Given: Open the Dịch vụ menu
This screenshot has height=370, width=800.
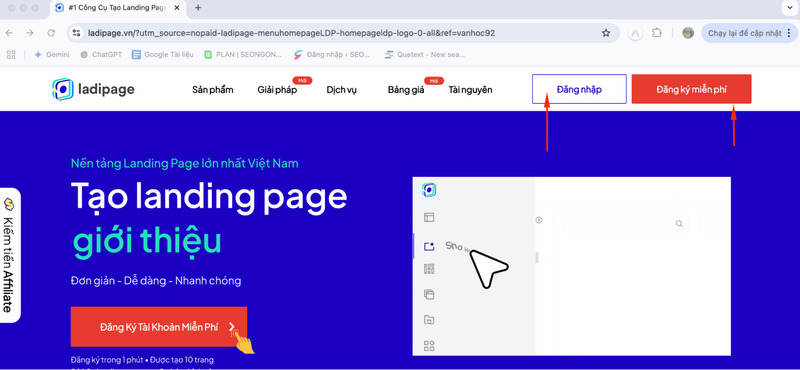Looking at the screenshot, I should pyautogui.click(x=341, y=90).
